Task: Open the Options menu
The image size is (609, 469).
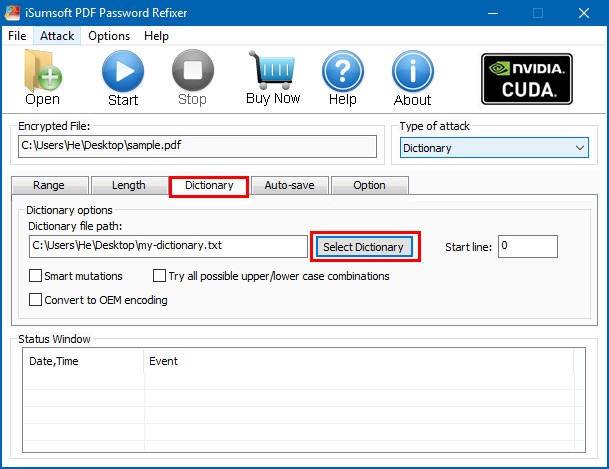Action: click(109, 36)
